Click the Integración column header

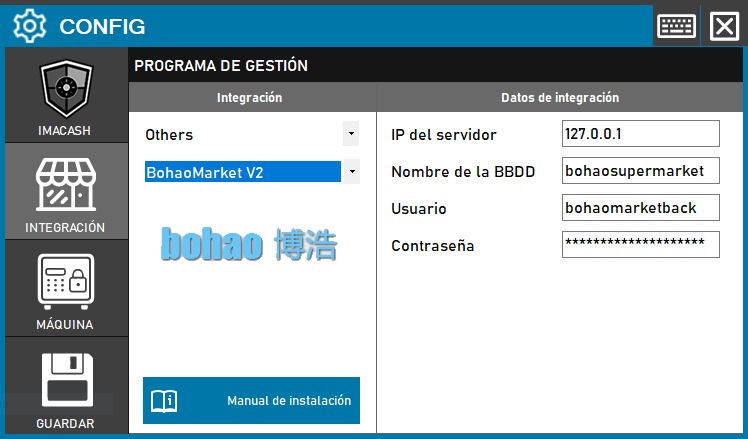point(250,98)
